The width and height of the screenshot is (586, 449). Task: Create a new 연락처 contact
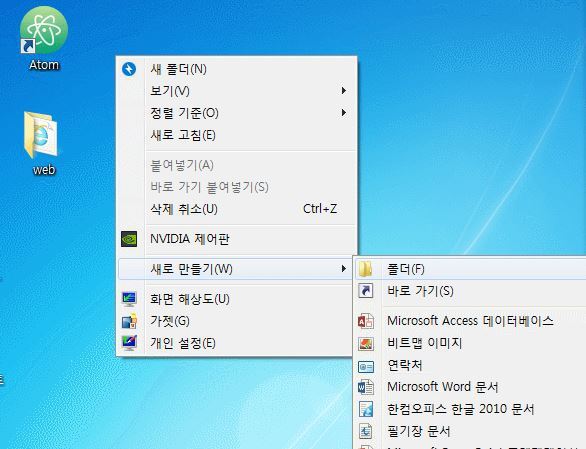pyautogui.click(x=470, y=365)
